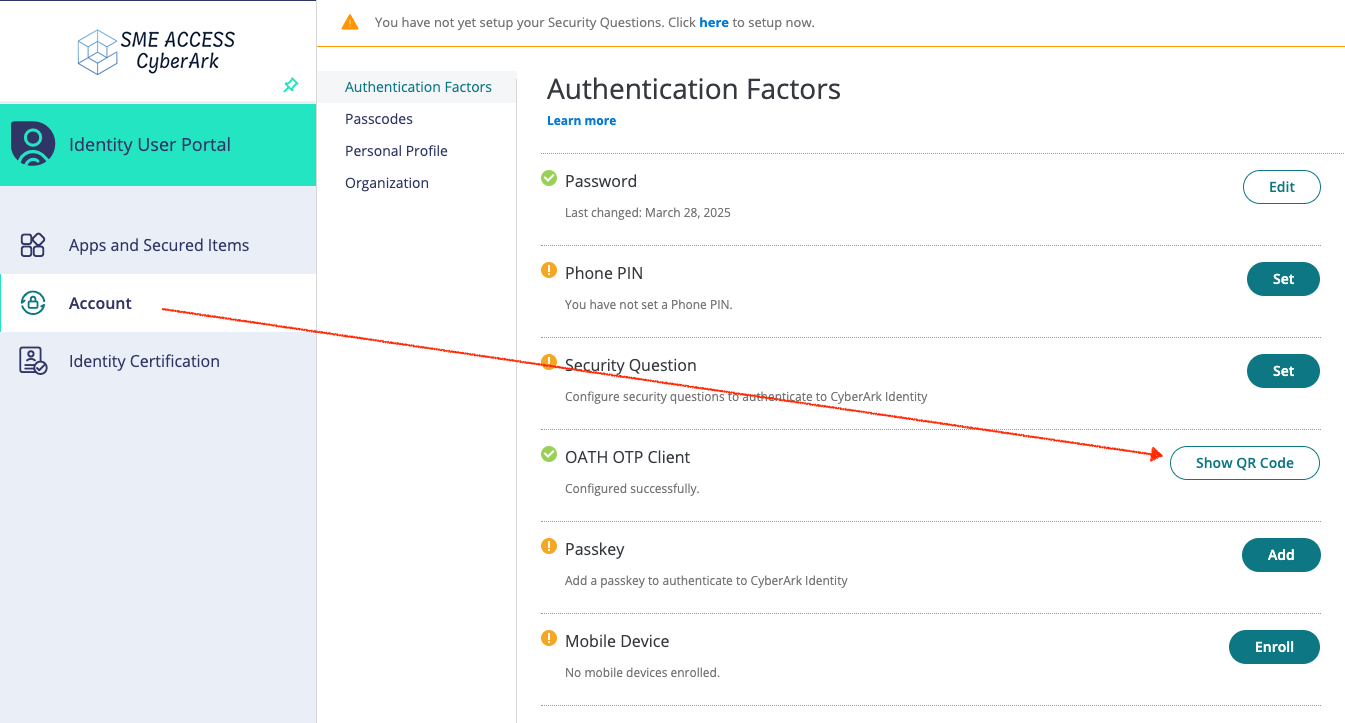The width and height of the screenshot is (1345, 723).
Task: Show QR Code for OATH OTP Client
Action: (1245, 462)
